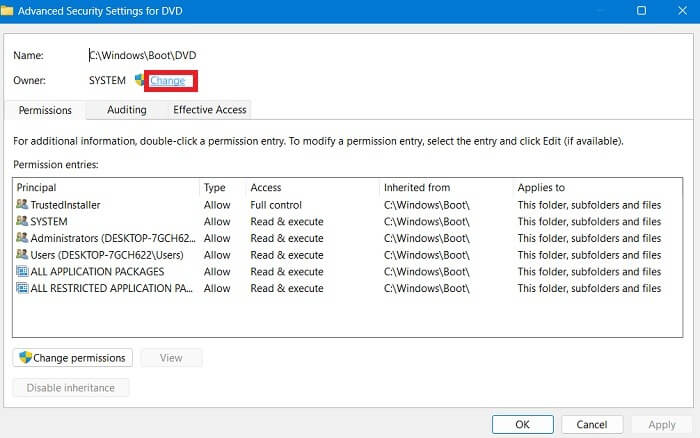Screen dimensions: 700x438
Task: Open the Auditing tab
Action: pyautogui.click(x=127, y=110)
